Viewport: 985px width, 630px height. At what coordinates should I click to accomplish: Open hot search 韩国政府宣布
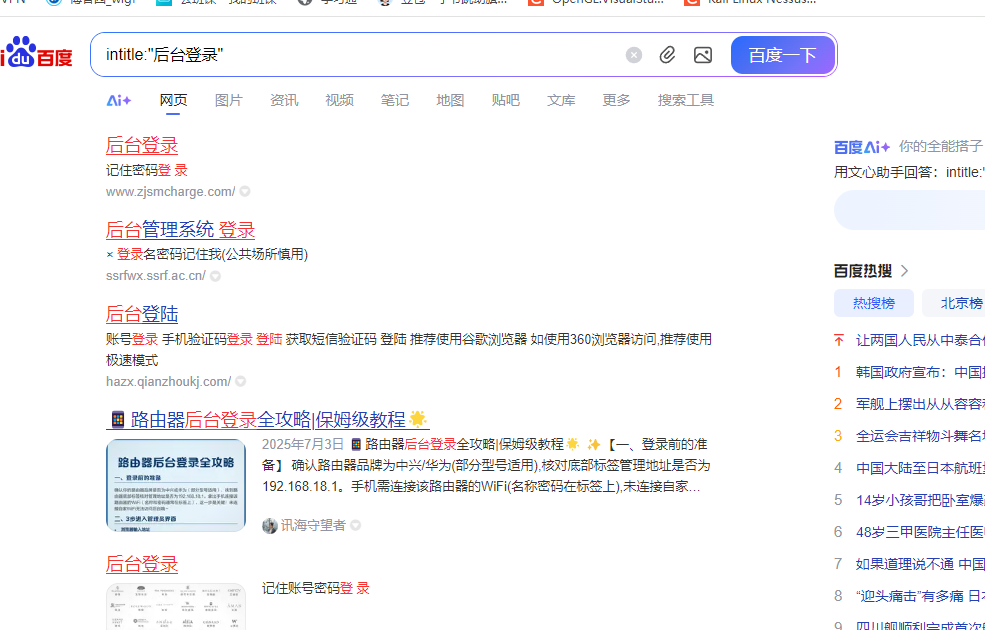pos(920,372)
